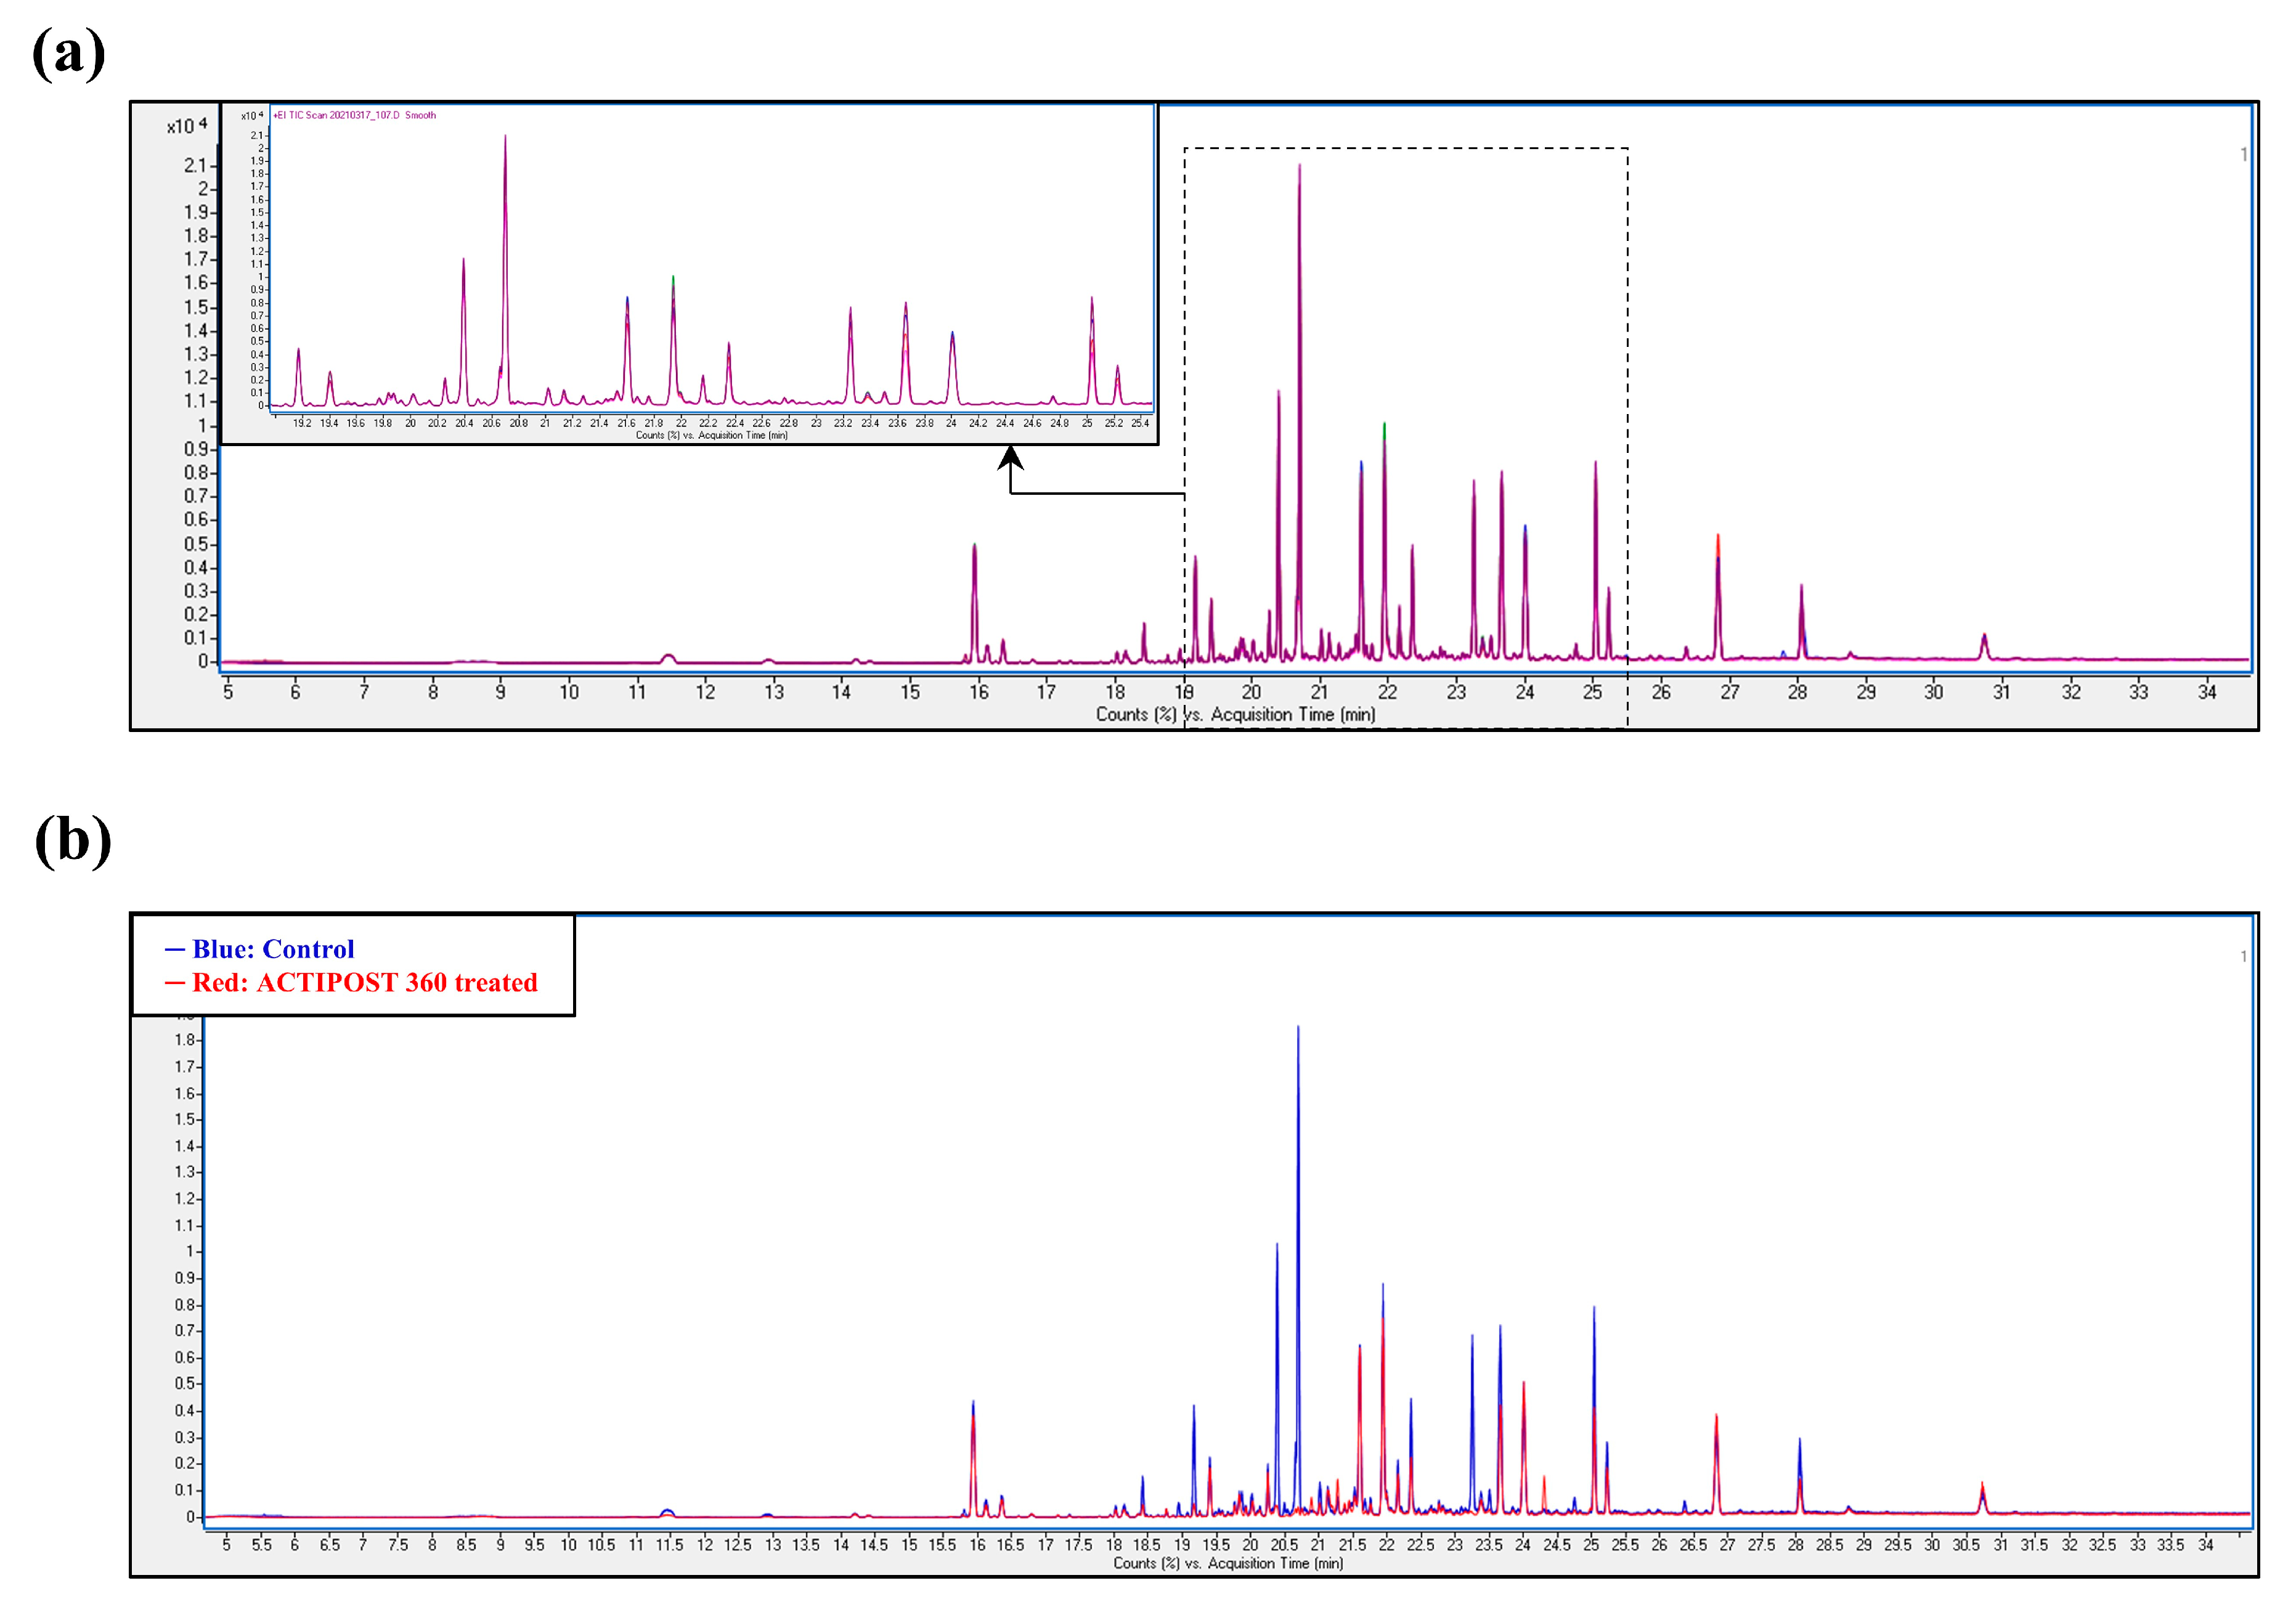Click the '+EI TIC Scan 20210317_107.D Smooth' inset title
The width and height of the screenshot is (2296, 1607).
coord(355,115)
